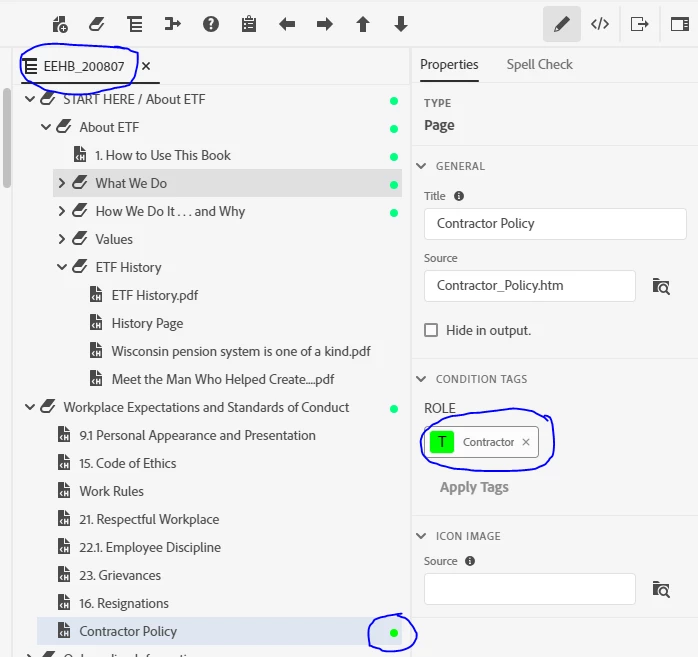Click the Icon Image Source input field
Viewport: 698px width, 657px height.
click(530, 589)
